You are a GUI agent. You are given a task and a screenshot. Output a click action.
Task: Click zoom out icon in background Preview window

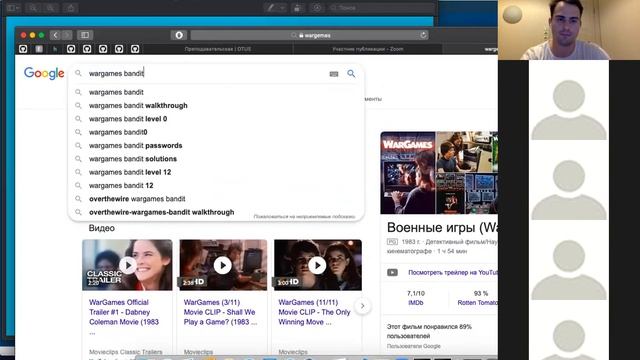(33, 7)
